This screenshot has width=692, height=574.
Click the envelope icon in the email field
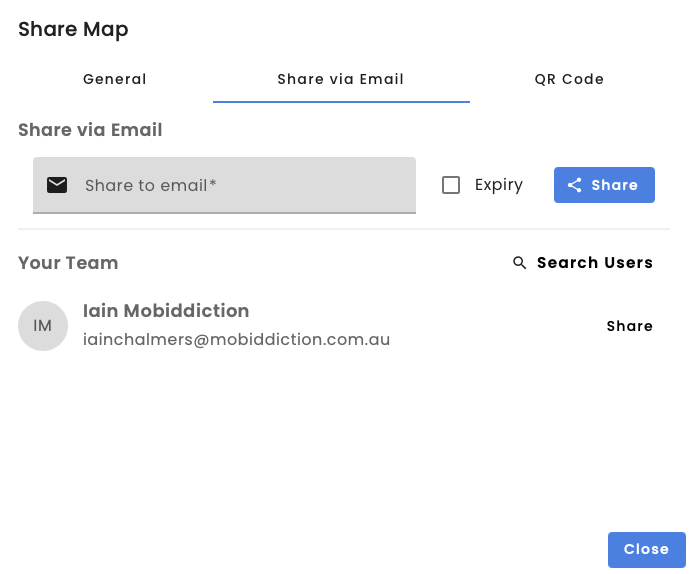57,185
